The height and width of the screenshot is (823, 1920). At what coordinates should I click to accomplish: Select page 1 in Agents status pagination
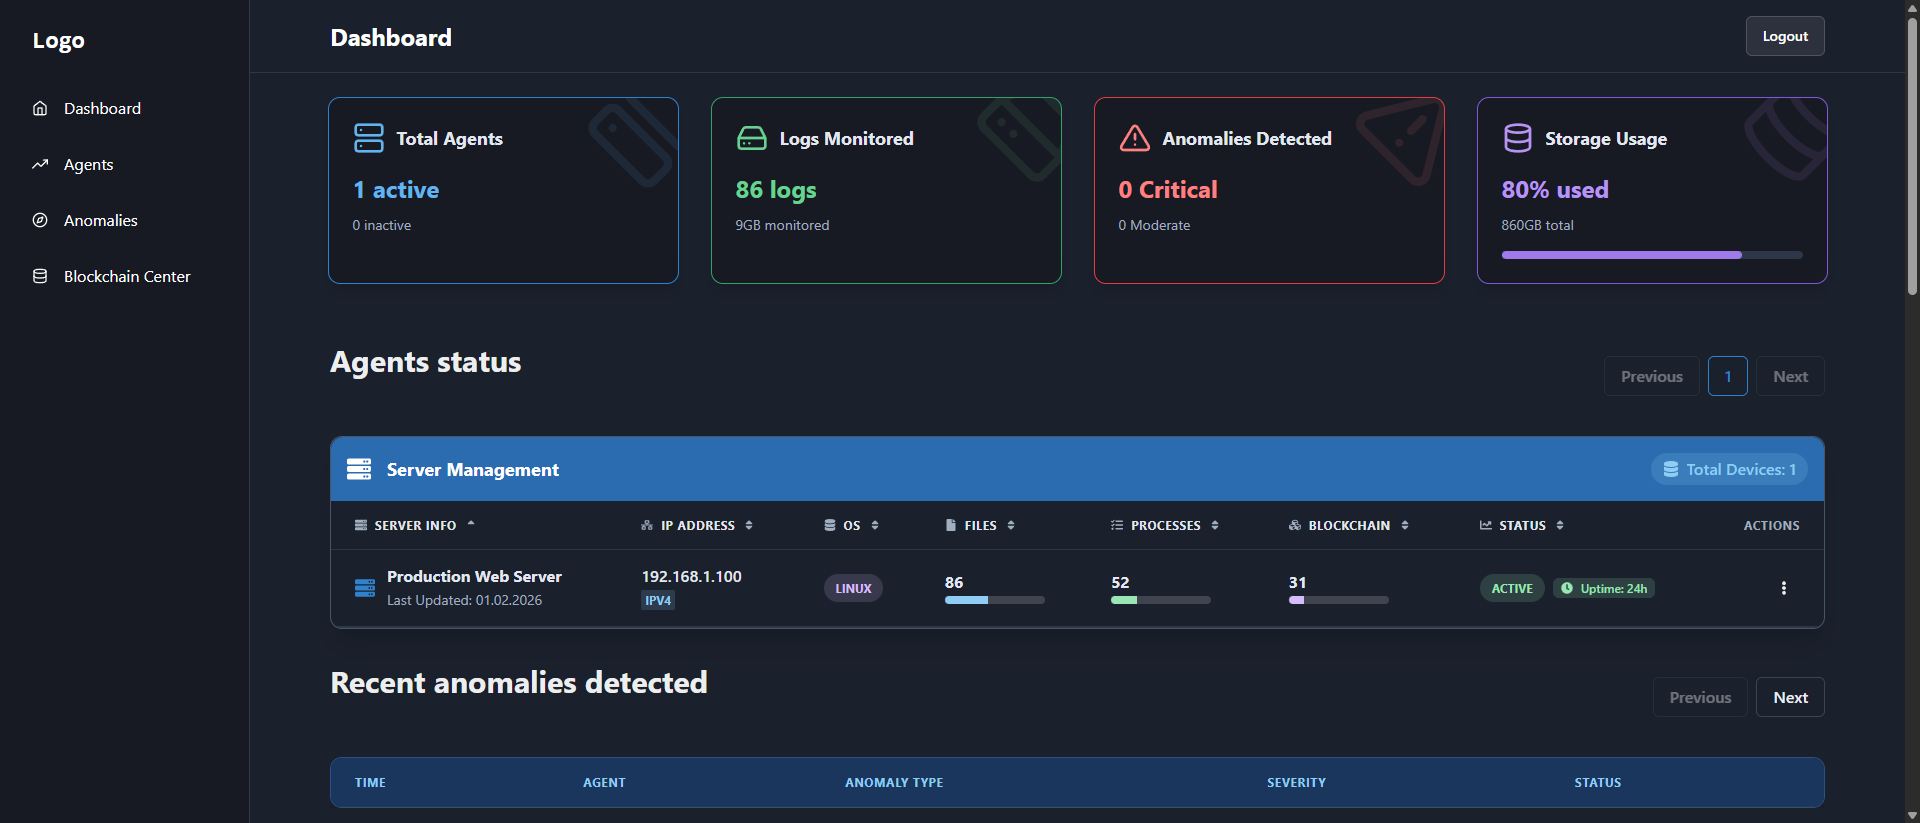click(1728, 376)
